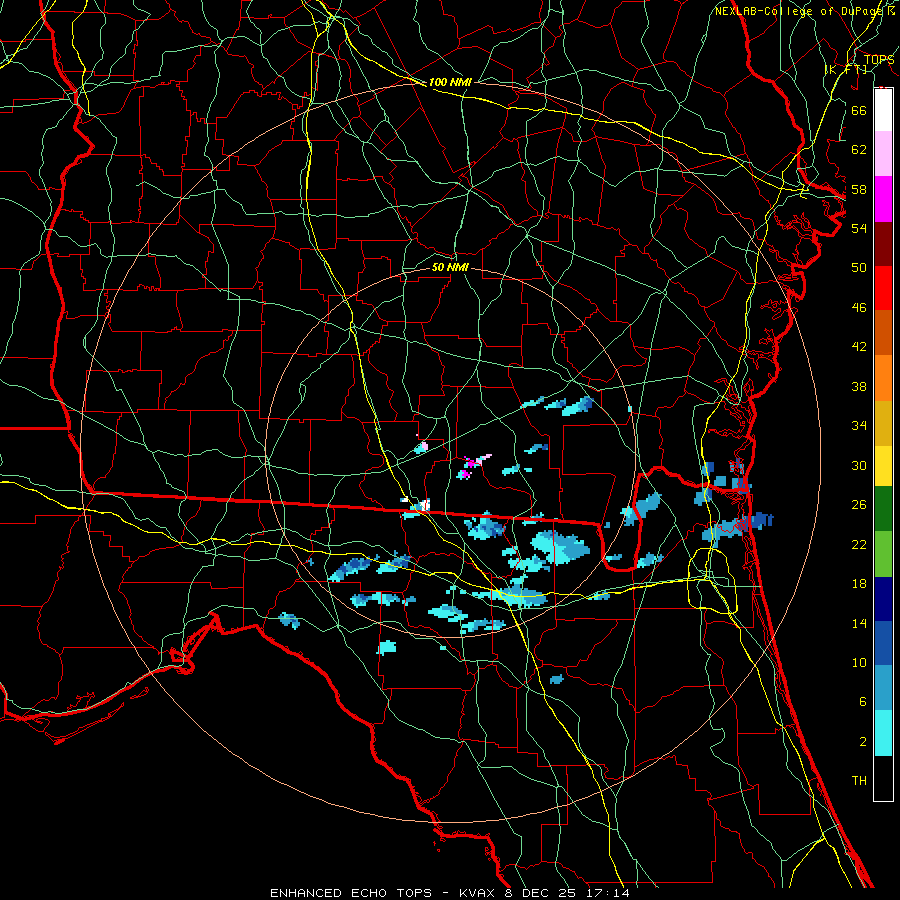Click "ENHANCED ECHO TOPS" in the bottom caption
Image resolution: width=900 pixels, height=900 pixels.
[351, 893]
